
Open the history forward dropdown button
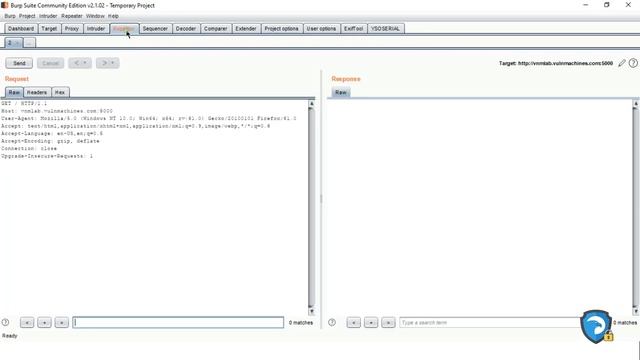tap(108, 63)
